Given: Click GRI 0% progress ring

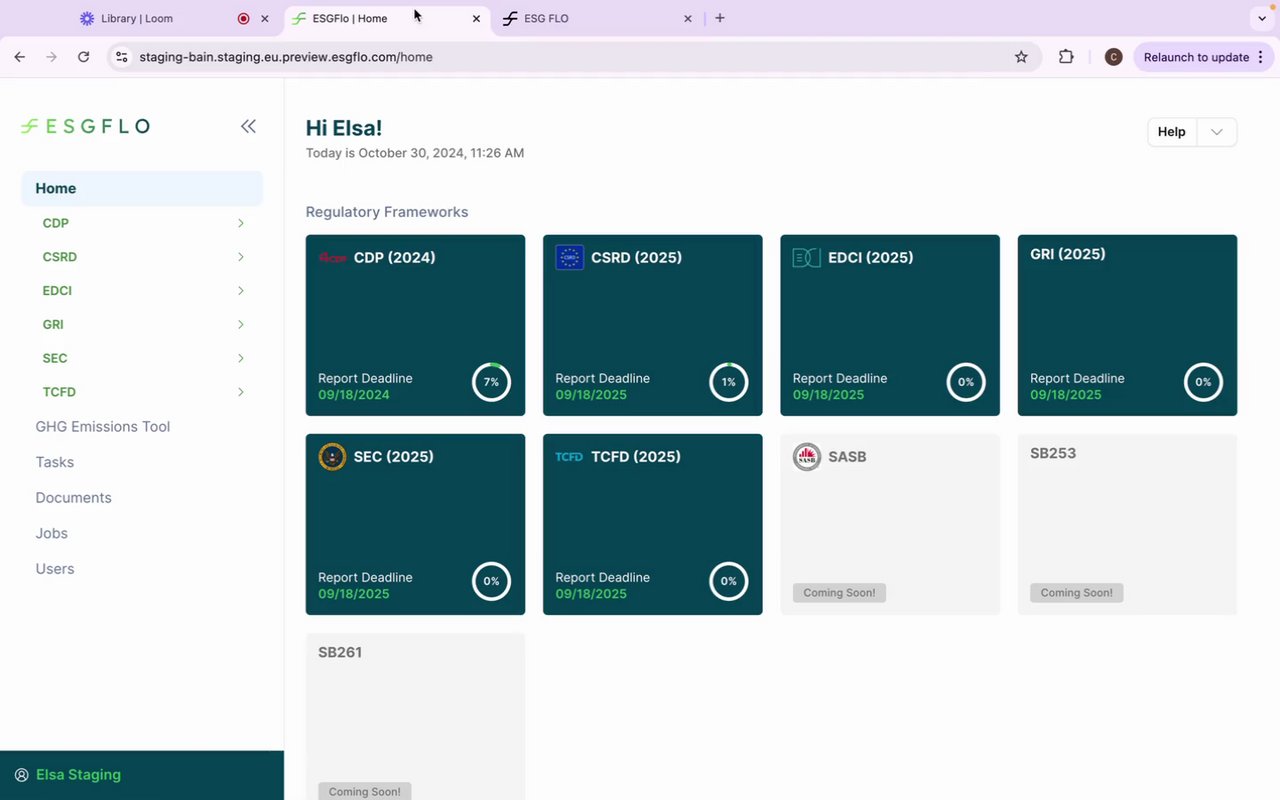Looking at the screenshot, I should coord(1203,382).
